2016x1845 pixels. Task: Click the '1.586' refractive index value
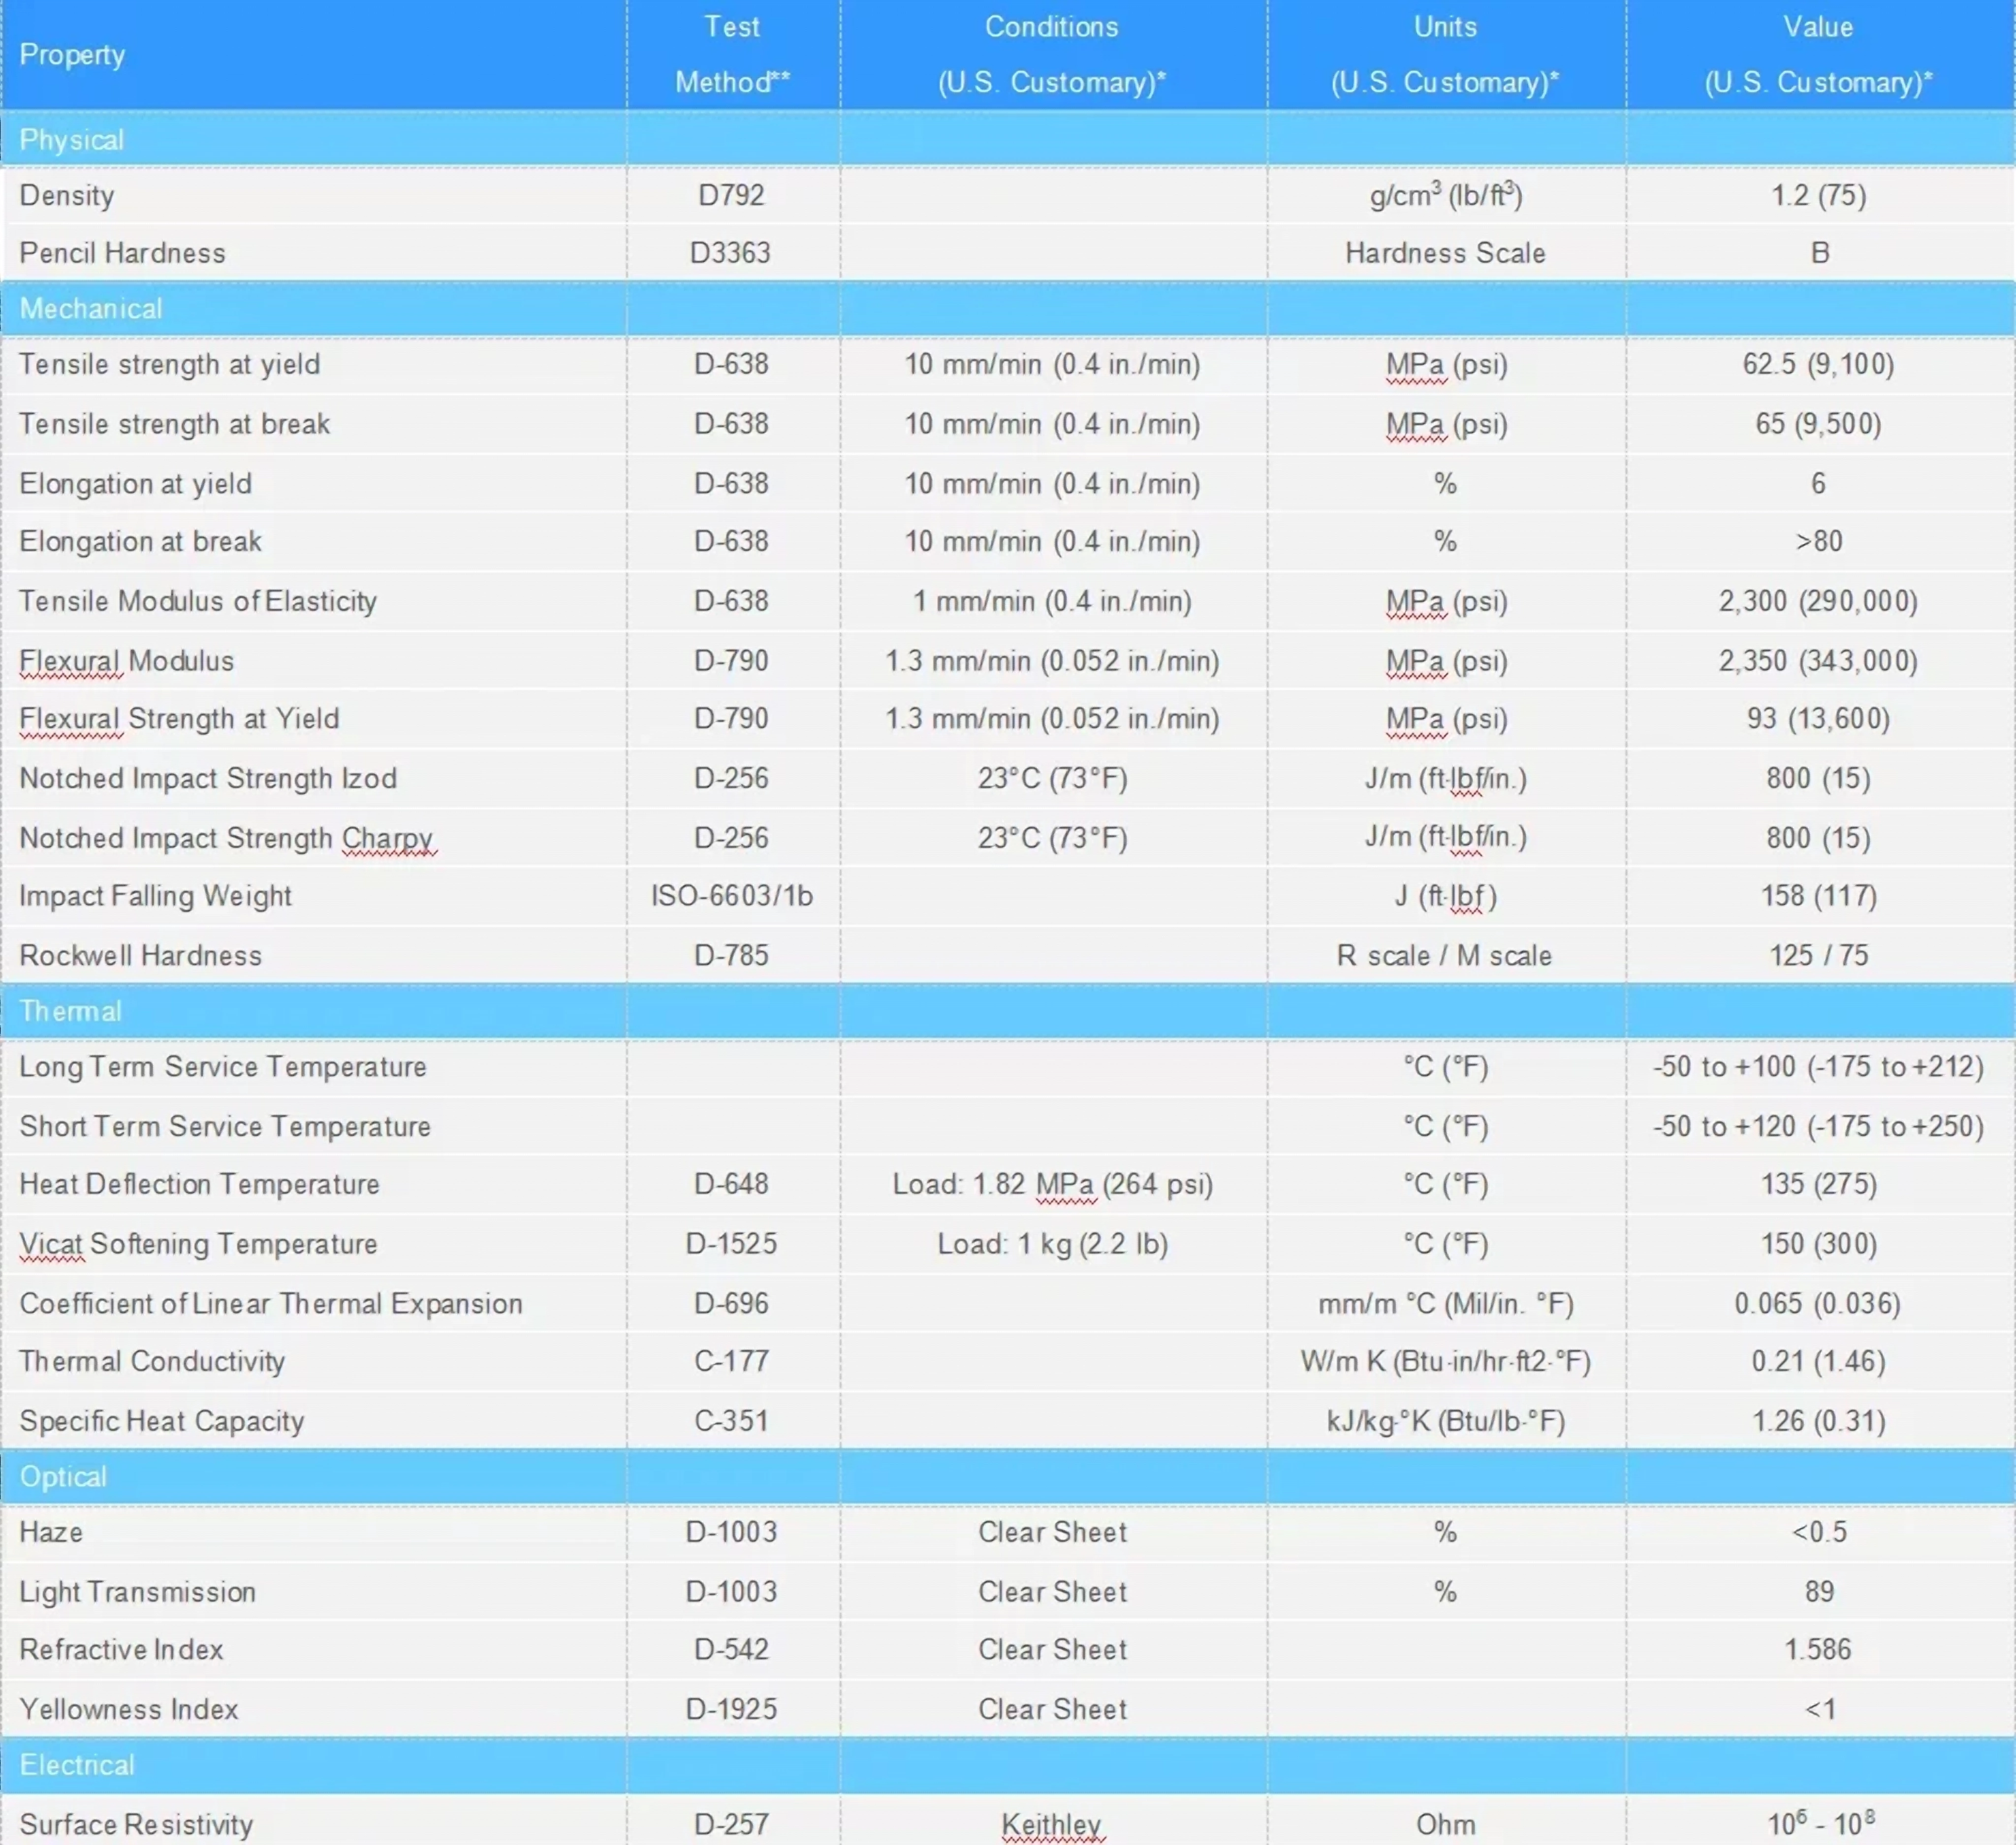(x=1819, y=1650)
